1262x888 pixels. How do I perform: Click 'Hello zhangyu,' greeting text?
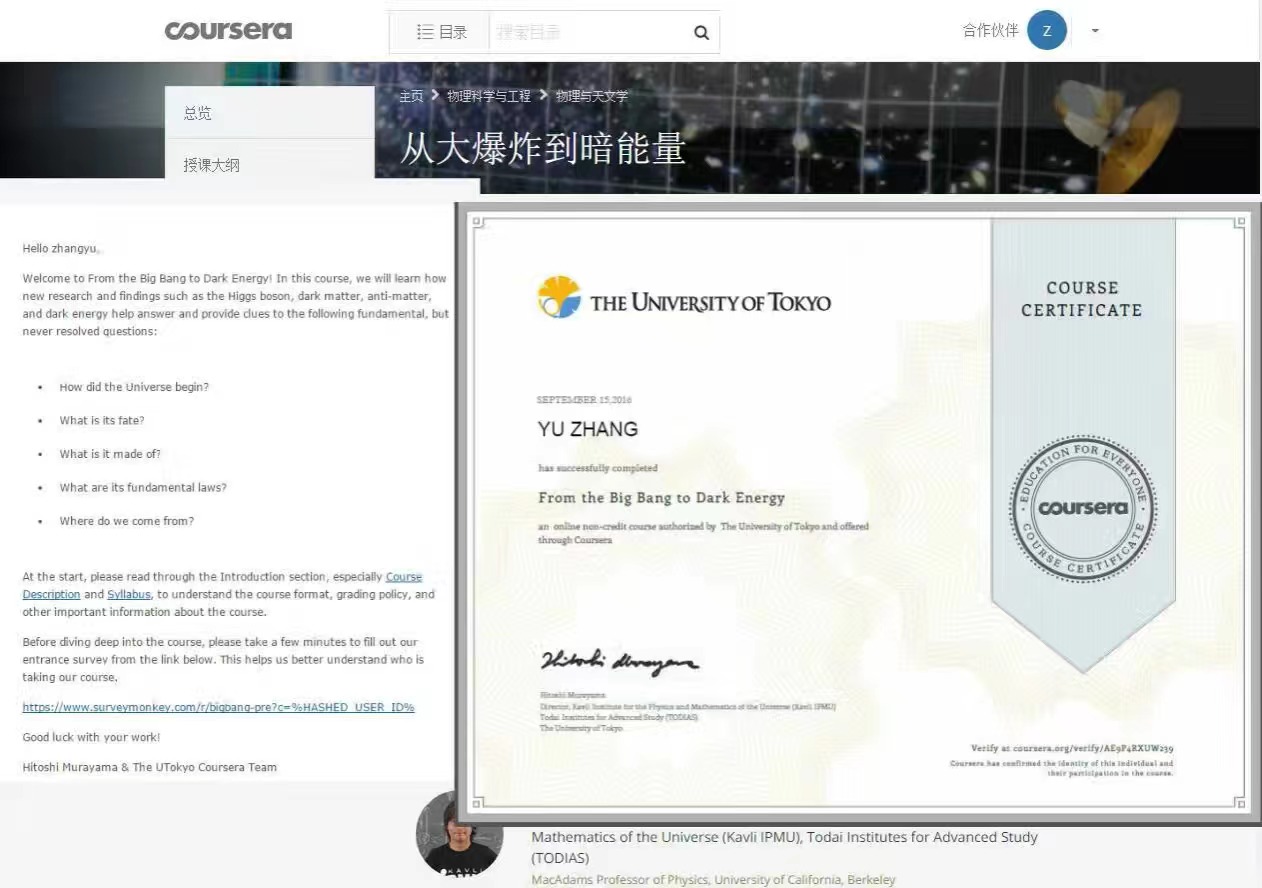pos(61,248)
